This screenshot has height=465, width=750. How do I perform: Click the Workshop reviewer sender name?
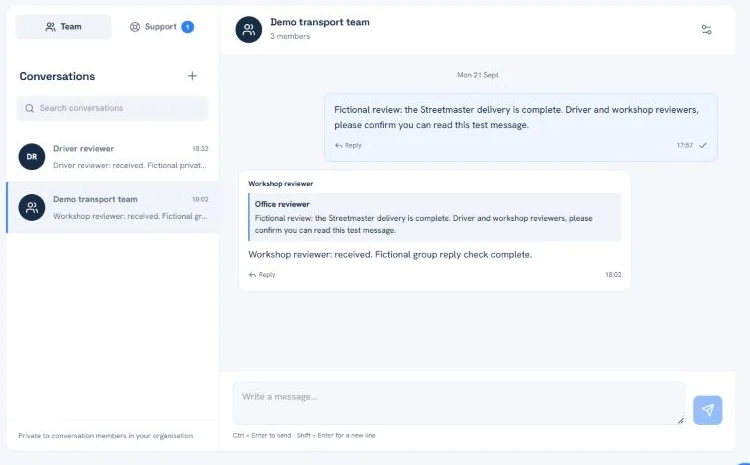coord(280,184)
